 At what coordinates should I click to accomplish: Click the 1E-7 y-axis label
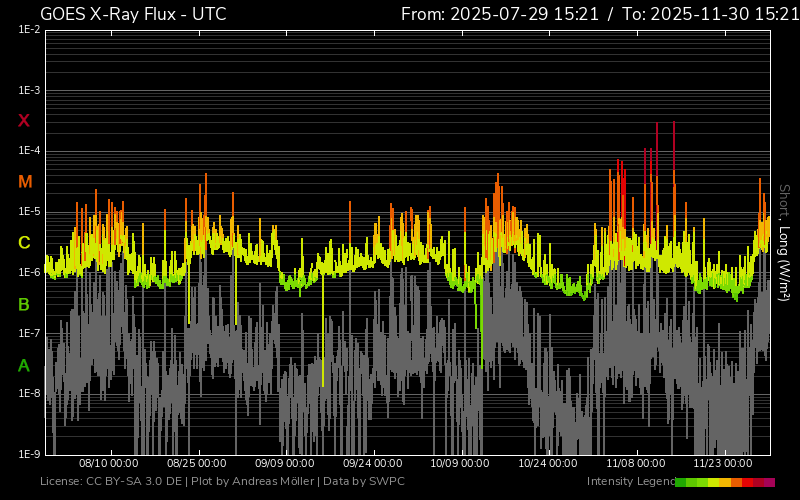(29, 333)
